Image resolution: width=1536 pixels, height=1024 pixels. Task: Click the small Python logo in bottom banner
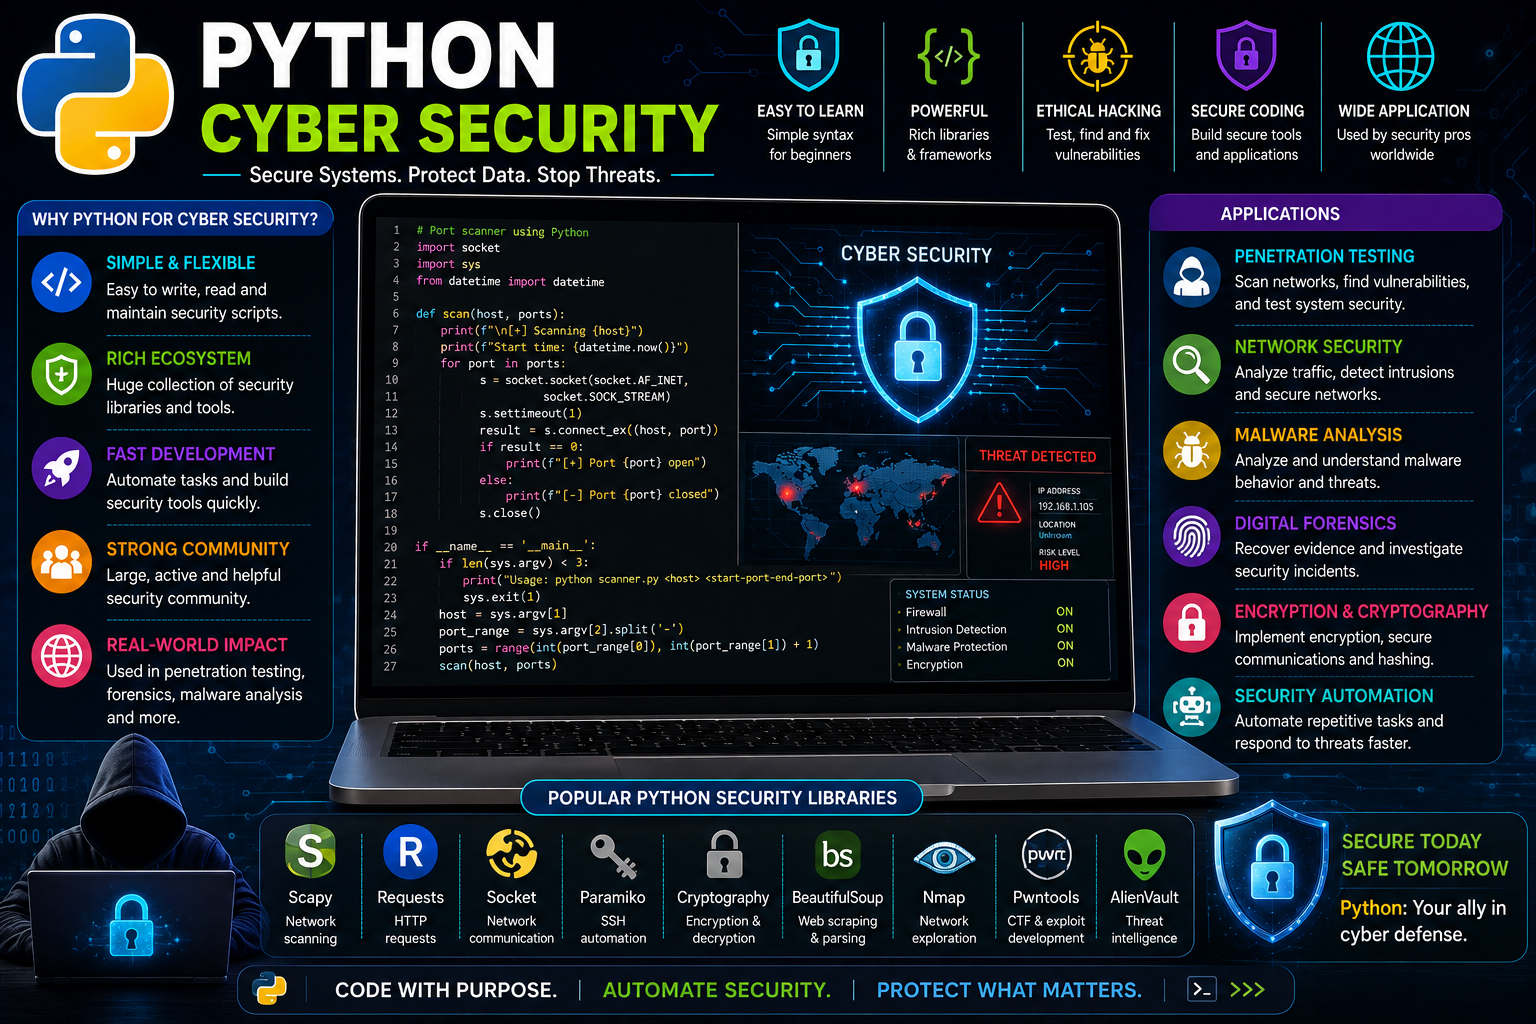point(270,989)
